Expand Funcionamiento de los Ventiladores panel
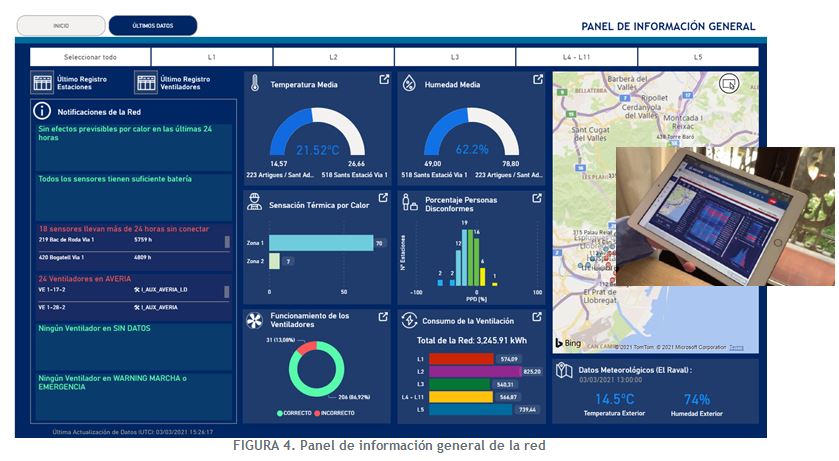Screen dimensions: 839x461 click(384, 317)
